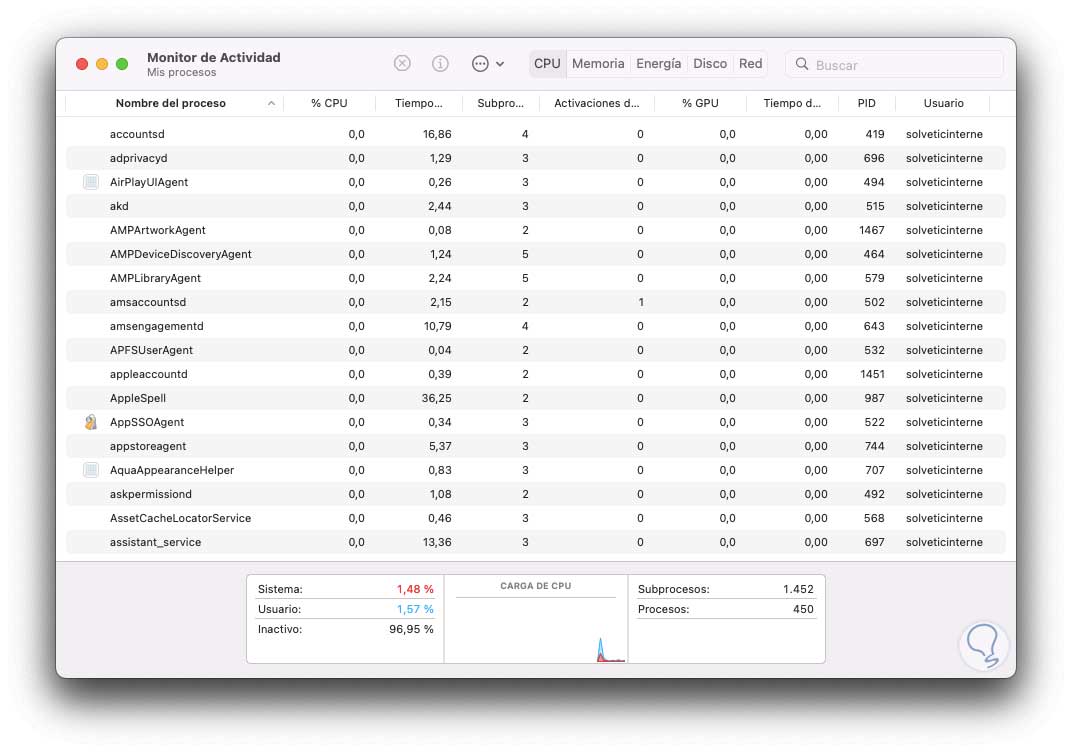Select the akd process row

tap(535, 206)
